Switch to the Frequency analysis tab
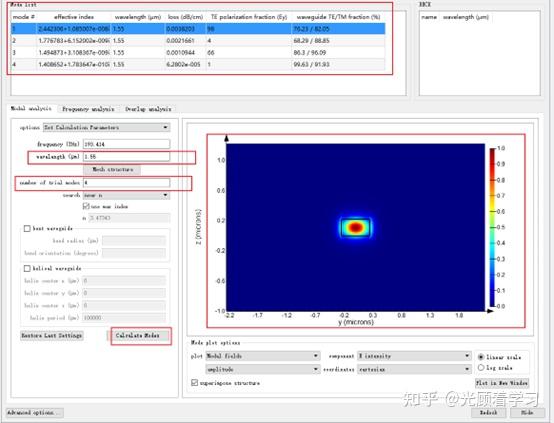 88,109
